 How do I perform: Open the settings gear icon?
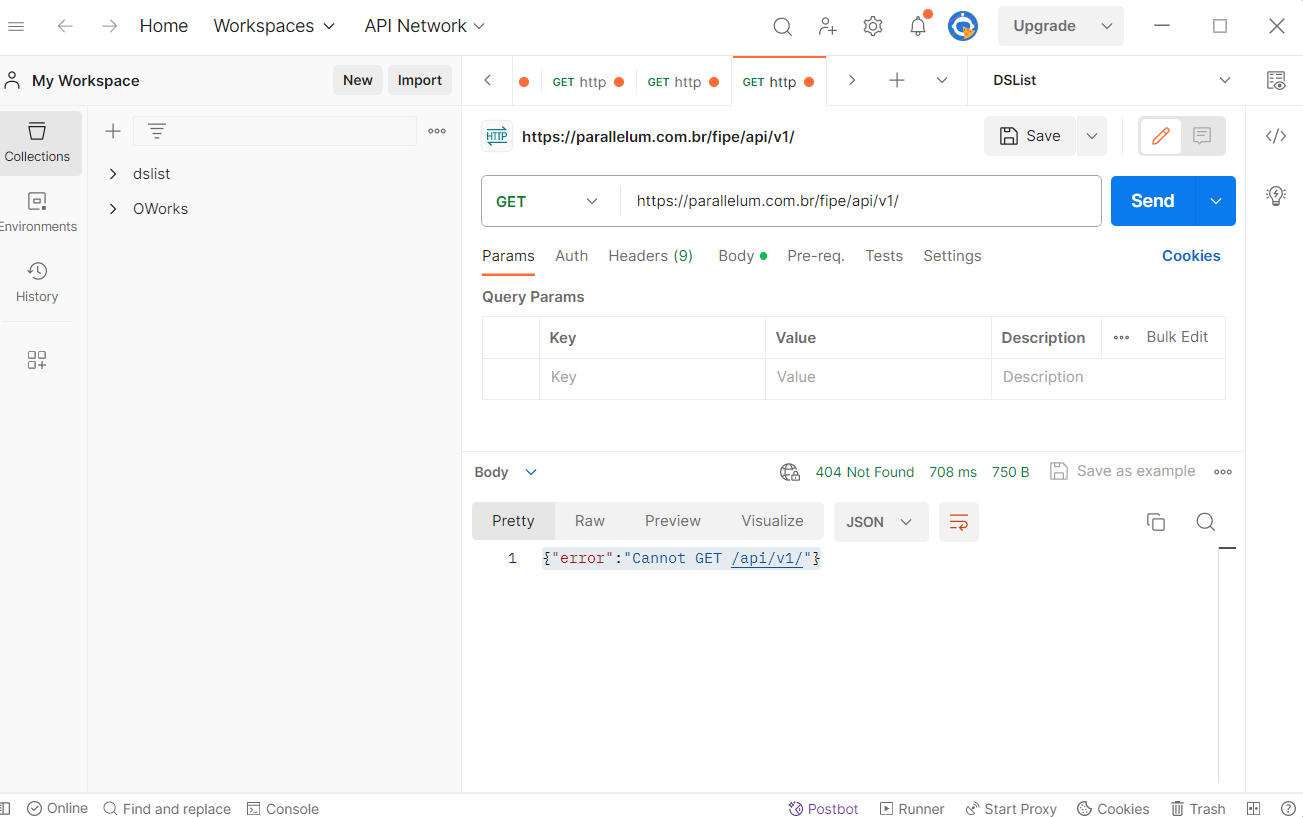[873, 26]
